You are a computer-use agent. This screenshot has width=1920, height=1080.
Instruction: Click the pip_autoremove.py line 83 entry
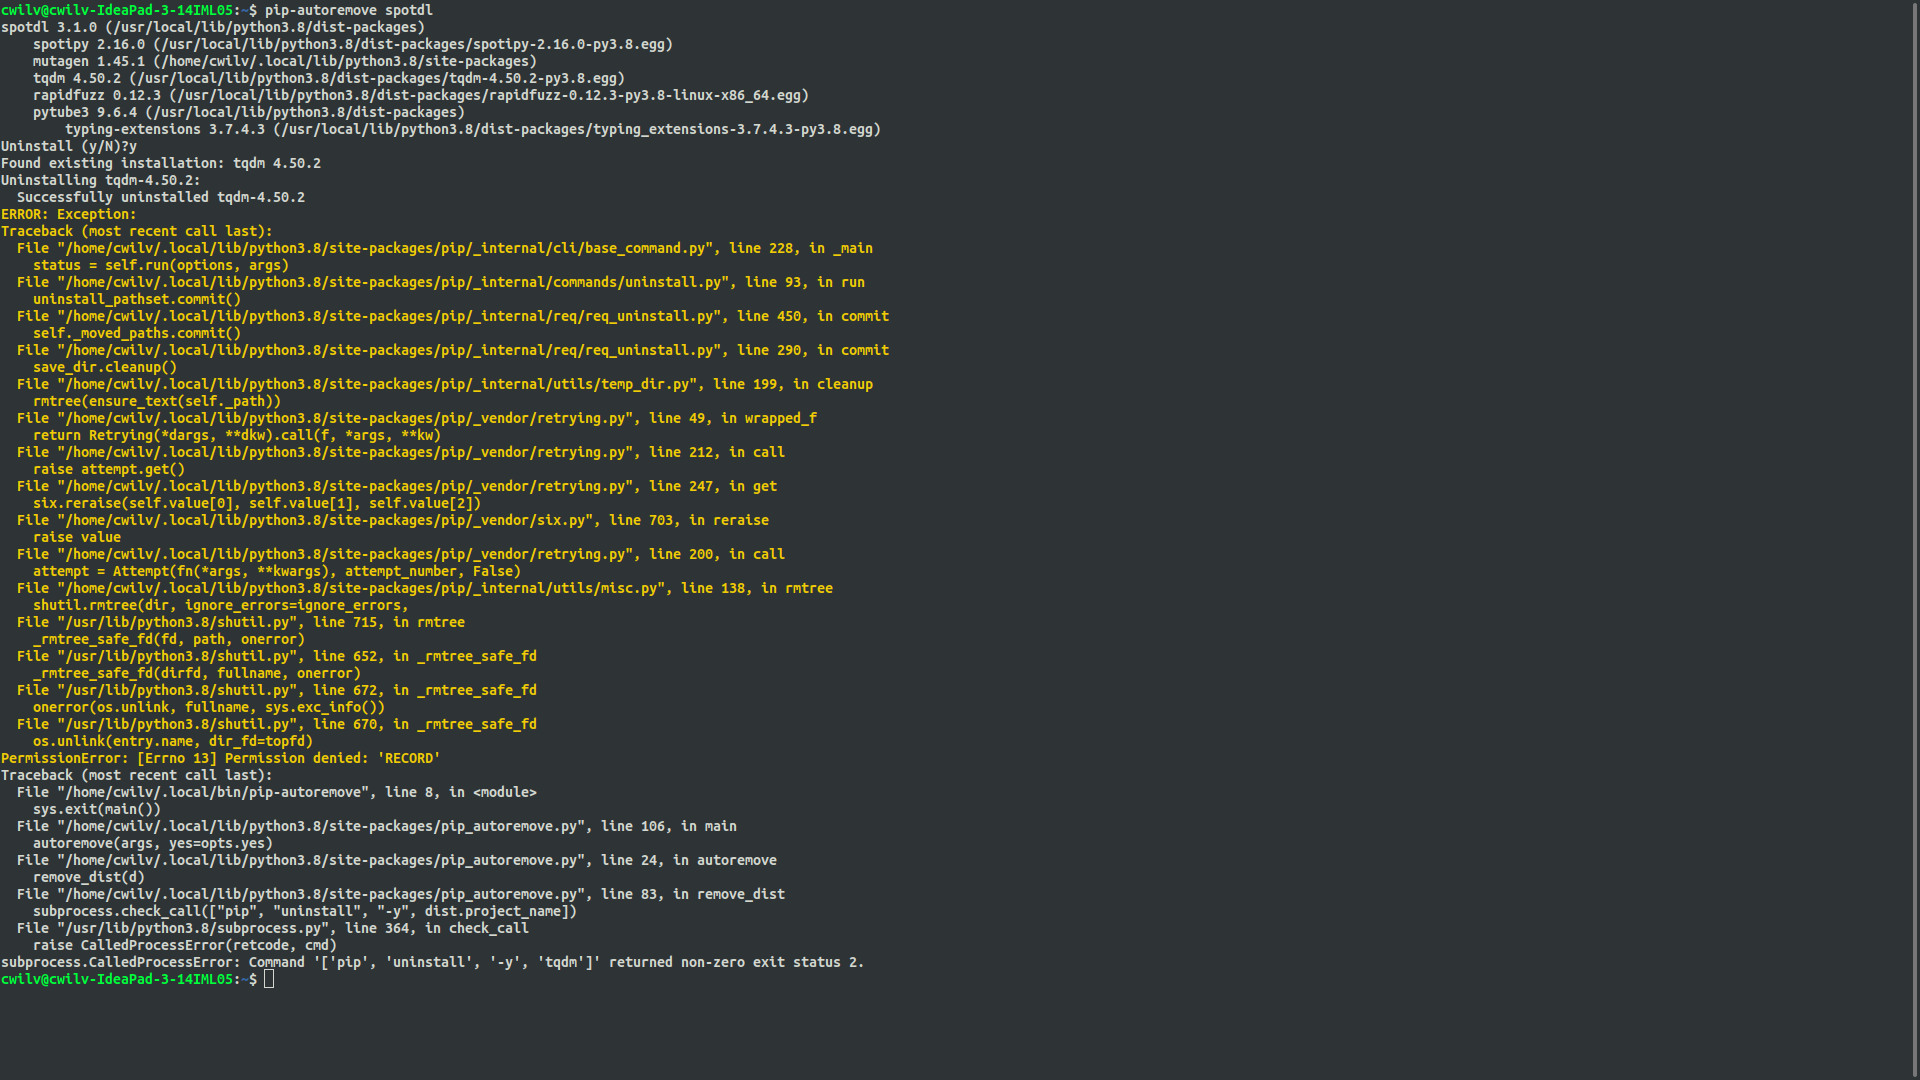[x=400, y=894]
